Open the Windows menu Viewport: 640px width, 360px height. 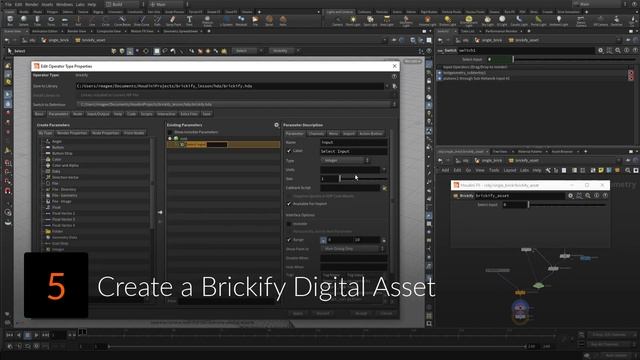(x=64, y=4)
